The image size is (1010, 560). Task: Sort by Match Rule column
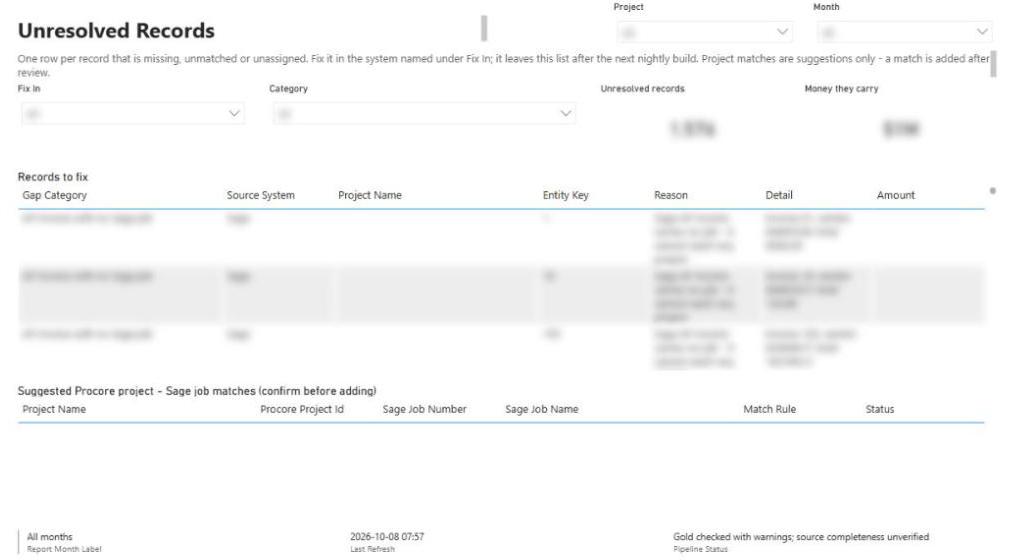pyautogui.click(x=770, y=409)
